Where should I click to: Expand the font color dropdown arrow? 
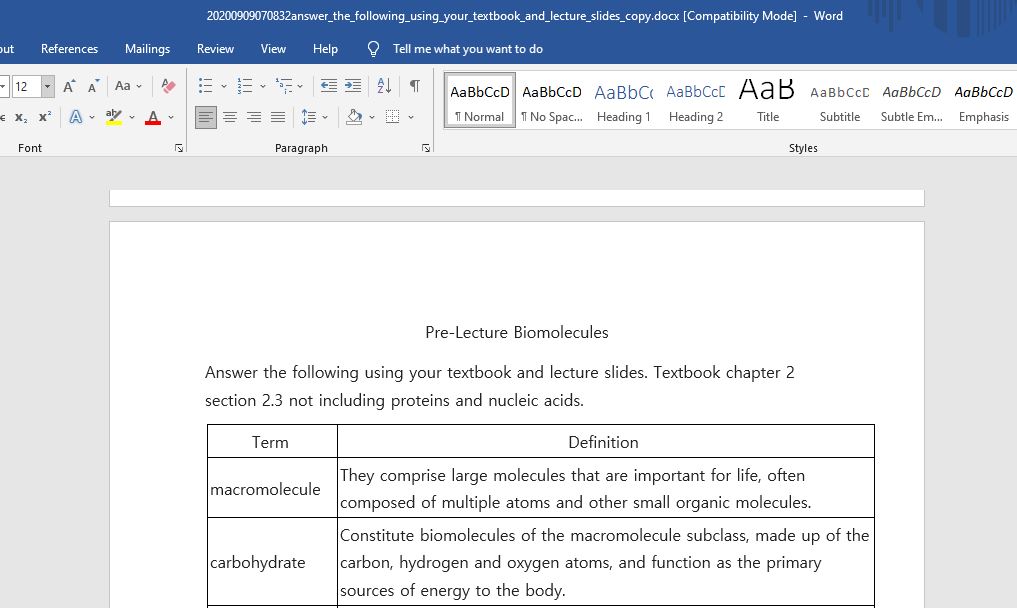pos(171,118)
